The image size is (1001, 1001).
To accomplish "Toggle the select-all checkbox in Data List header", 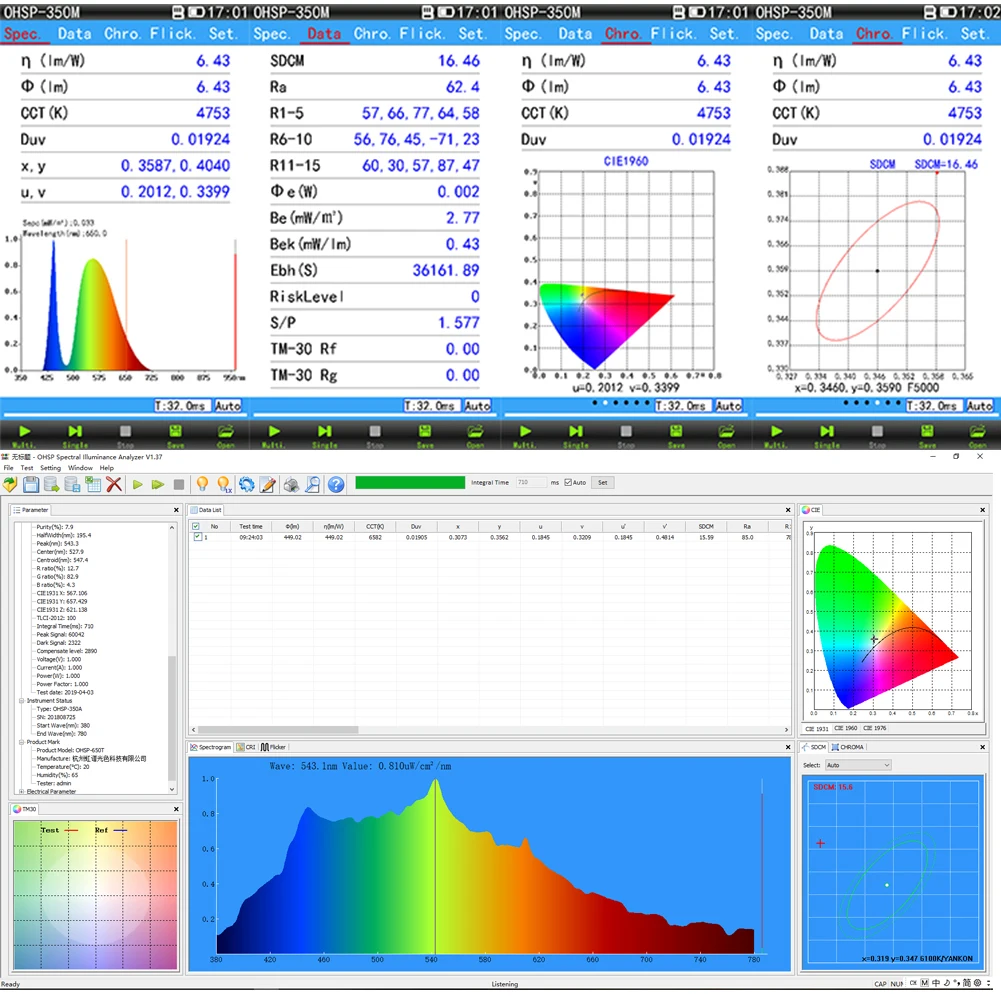I will click(197, 526).
